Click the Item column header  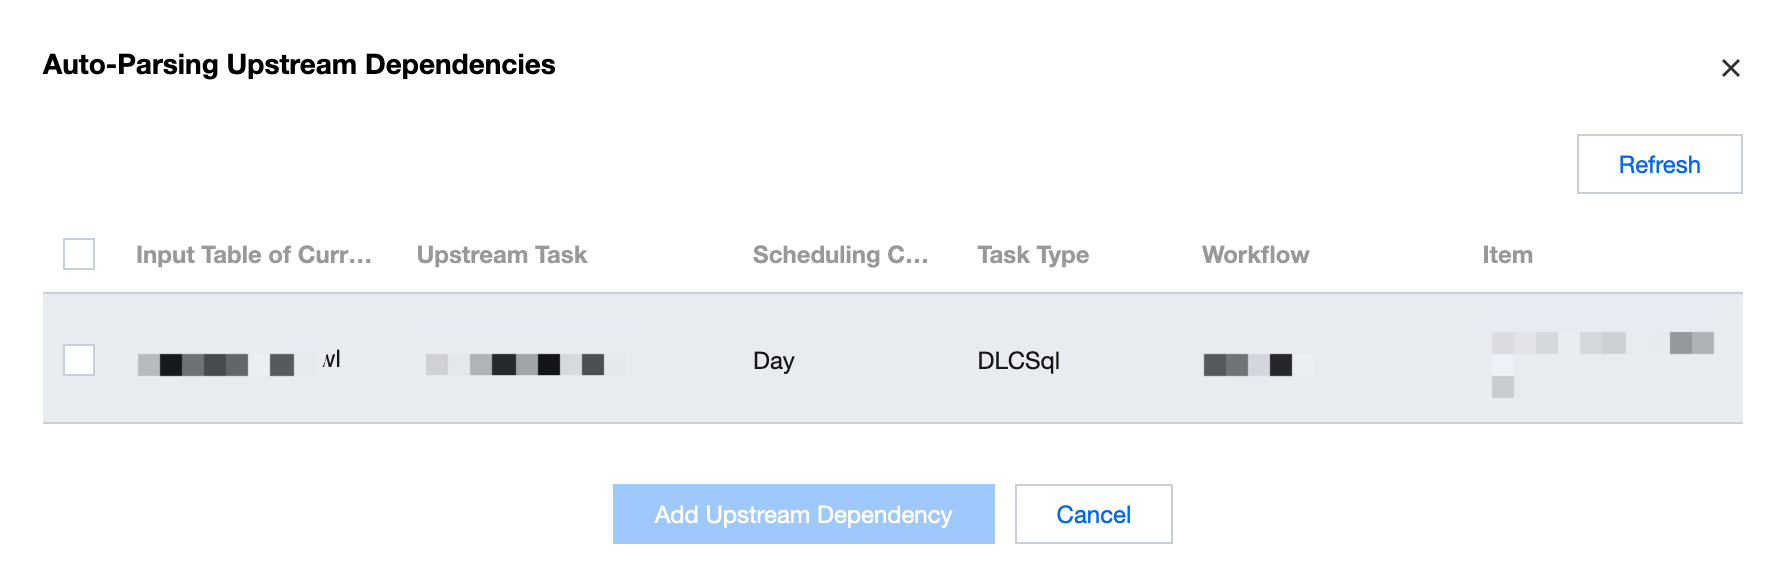click(x=1507, y=255)
